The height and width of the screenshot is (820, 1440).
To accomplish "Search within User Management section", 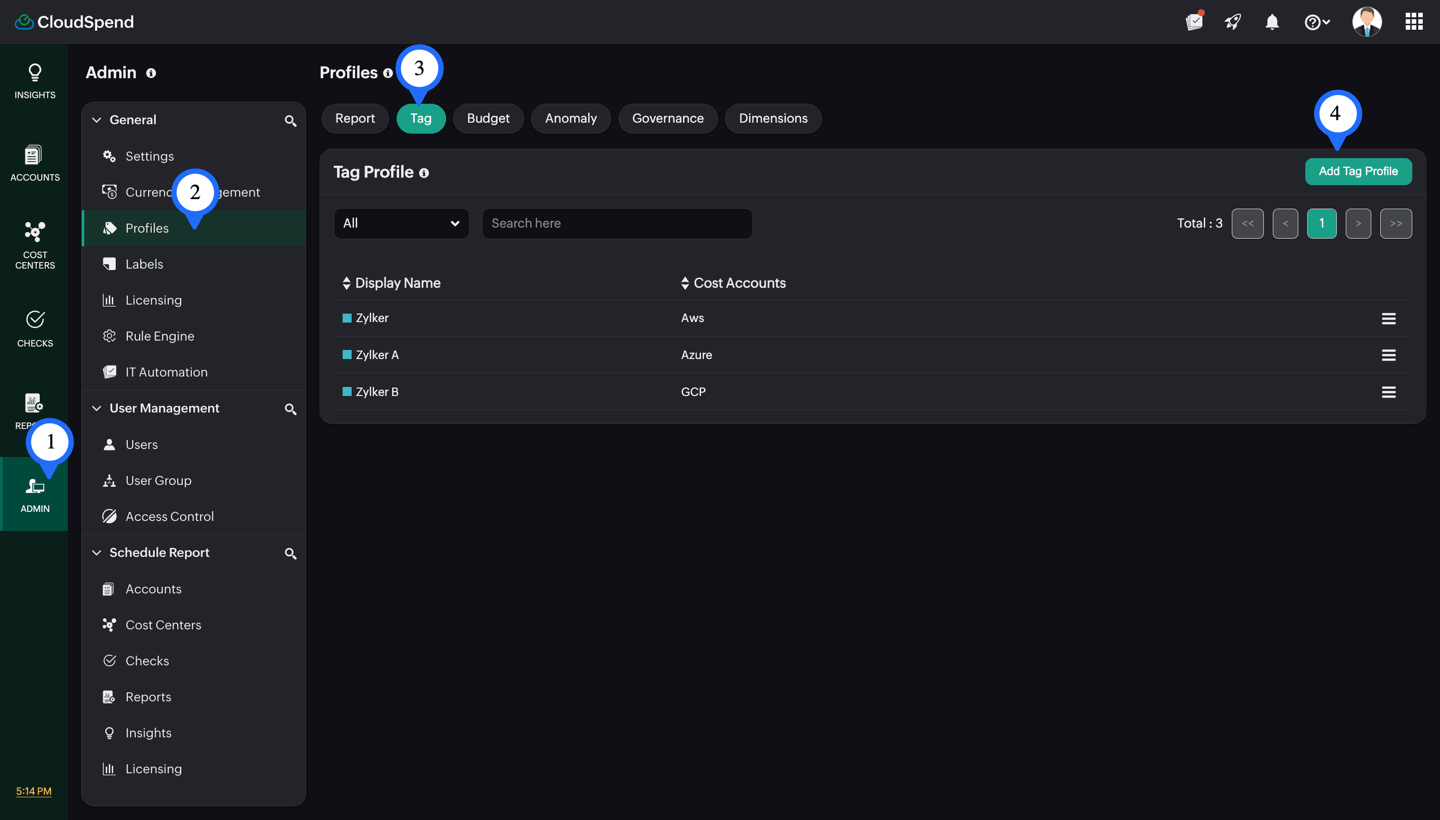I will tap(290, 409).
